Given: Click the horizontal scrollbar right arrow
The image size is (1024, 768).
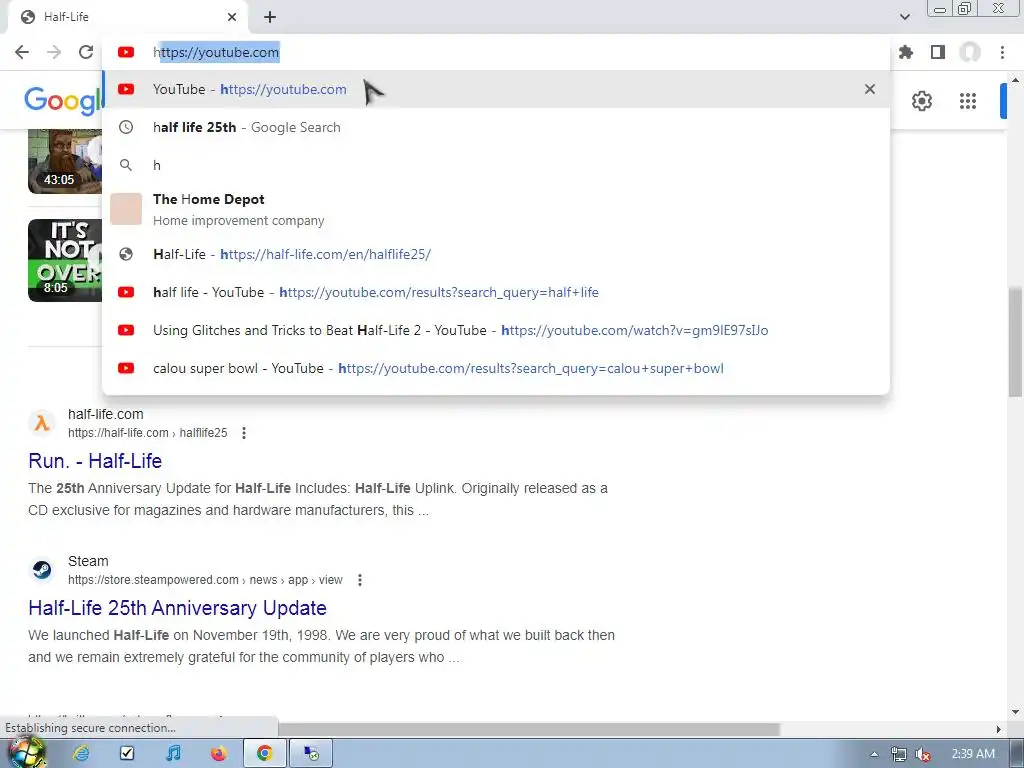Looking at the screenshot, I should coord(999,729).
